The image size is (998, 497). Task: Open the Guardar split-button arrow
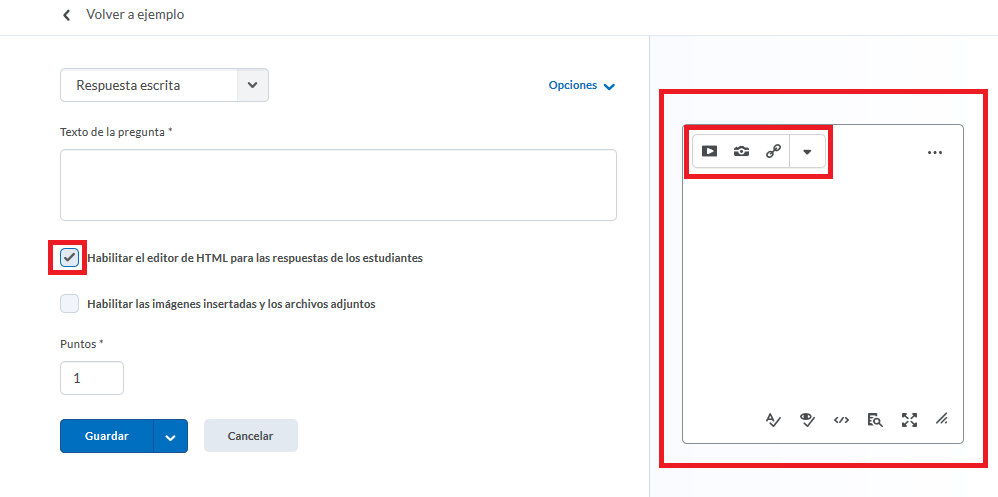coord(170,437)
